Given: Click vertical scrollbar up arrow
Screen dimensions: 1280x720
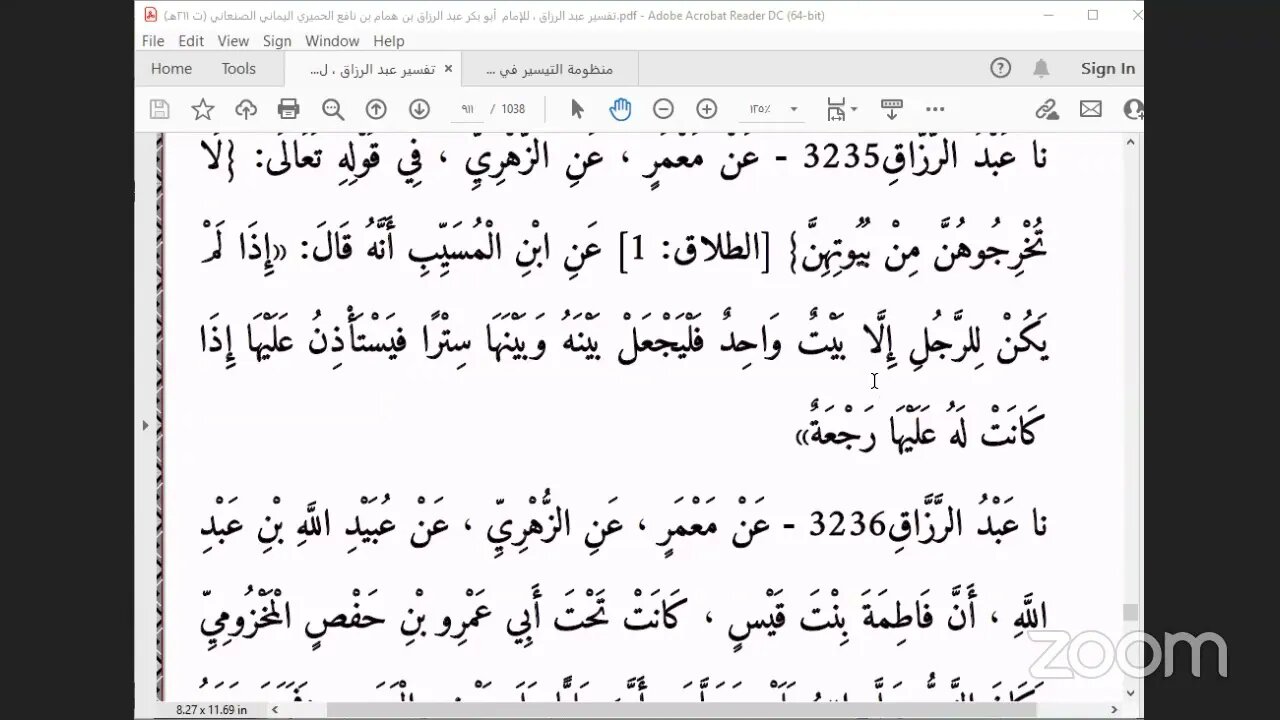Looking at the screenshot, I should coord(1130,142).
